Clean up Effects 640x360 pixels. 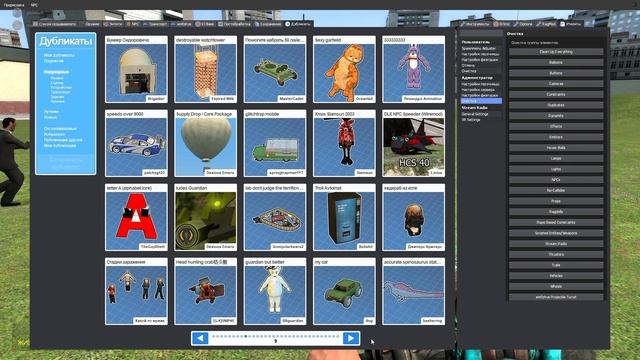[x=556, y=127]
